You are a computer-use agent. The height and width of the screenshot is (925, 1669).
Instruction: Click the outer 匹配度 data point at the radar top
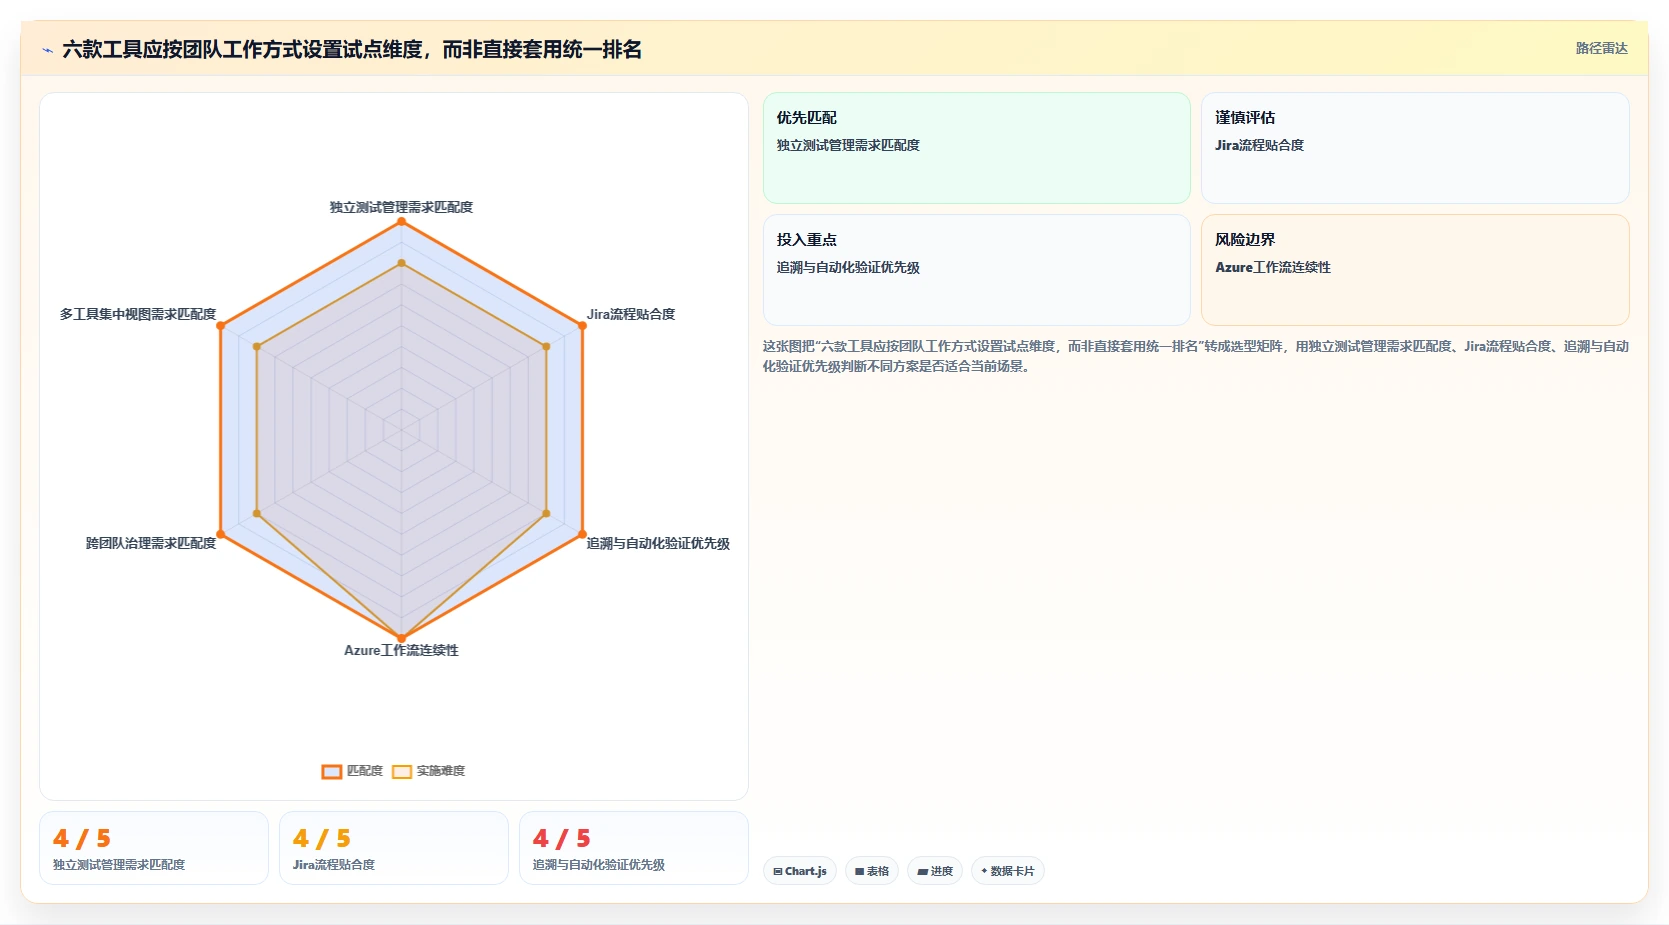click(401, 222)
